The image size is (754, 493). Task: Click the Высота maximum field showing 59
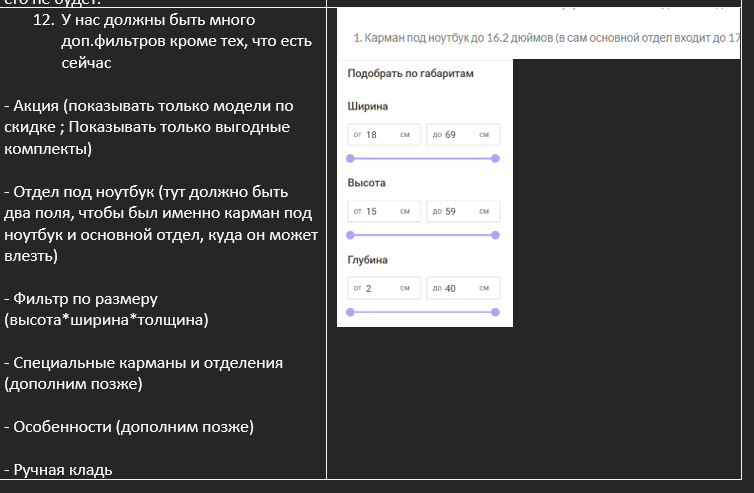tap(461, 212)
